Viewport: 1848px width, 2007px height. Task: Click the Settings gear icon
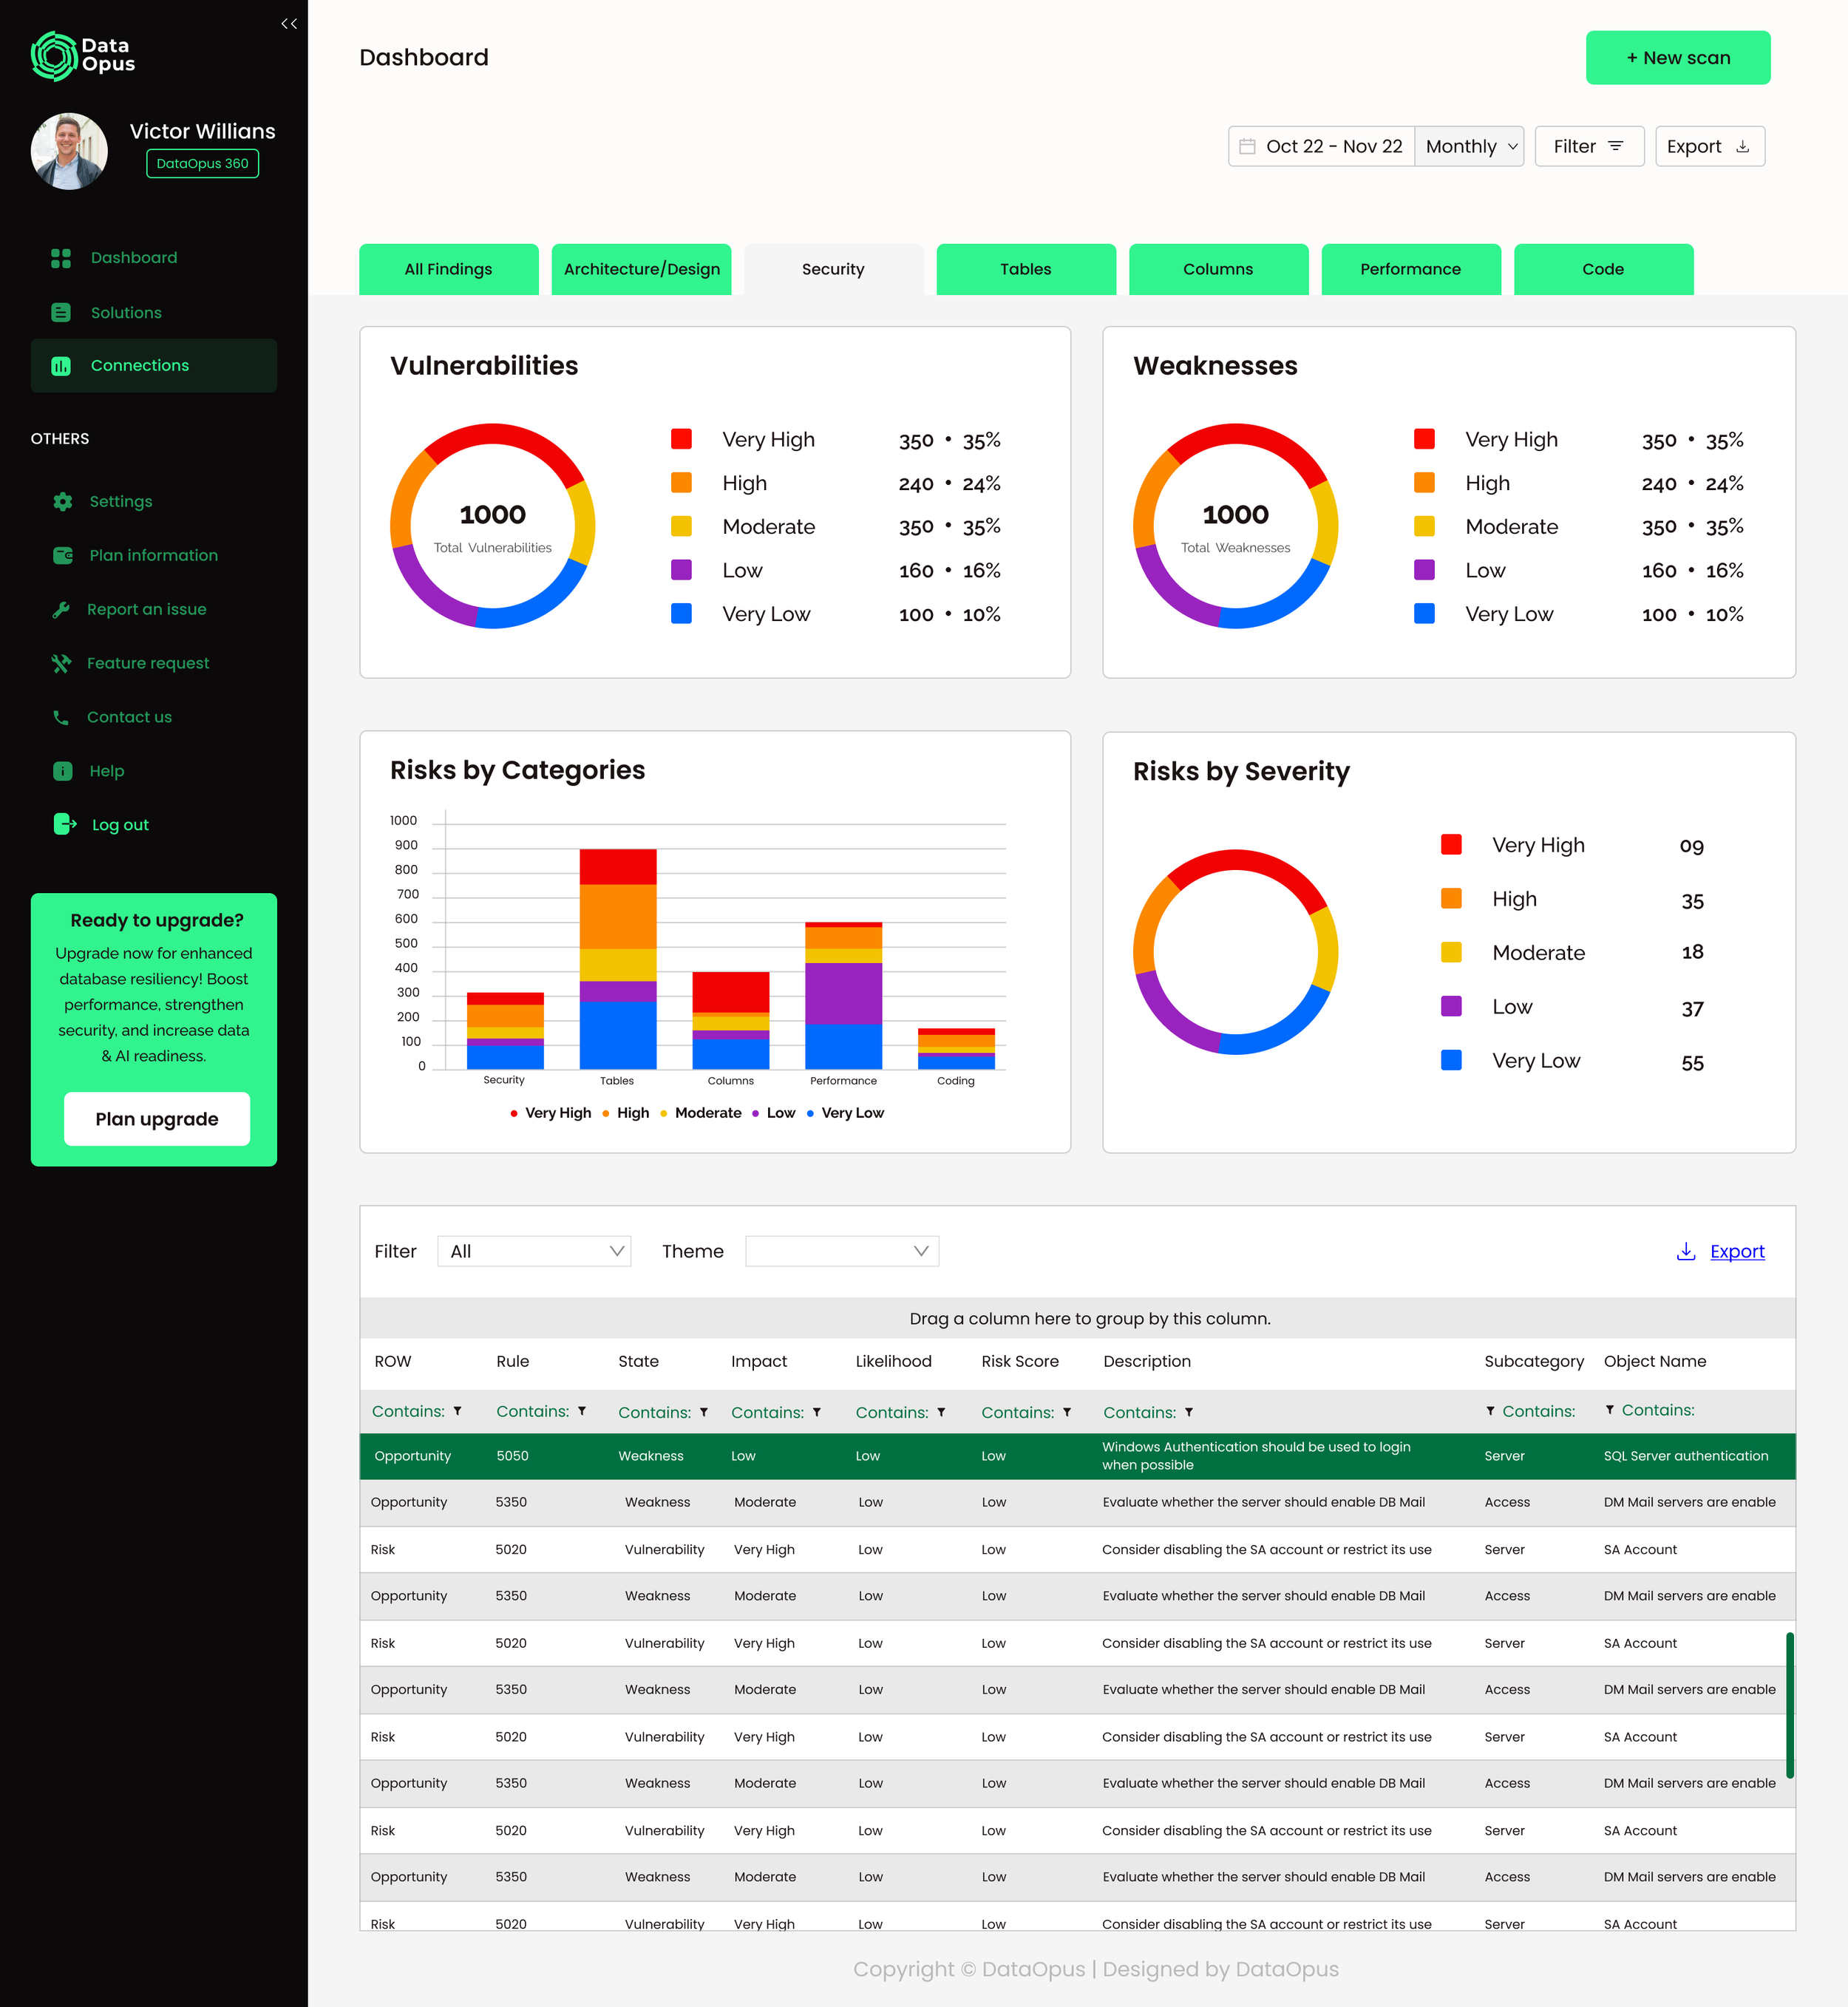point(63,502)
